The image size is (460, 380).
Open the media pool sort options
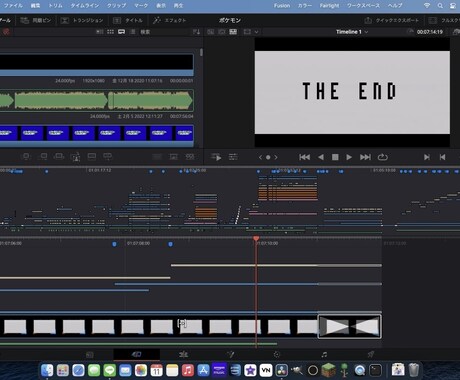click(x=196, y=32)
